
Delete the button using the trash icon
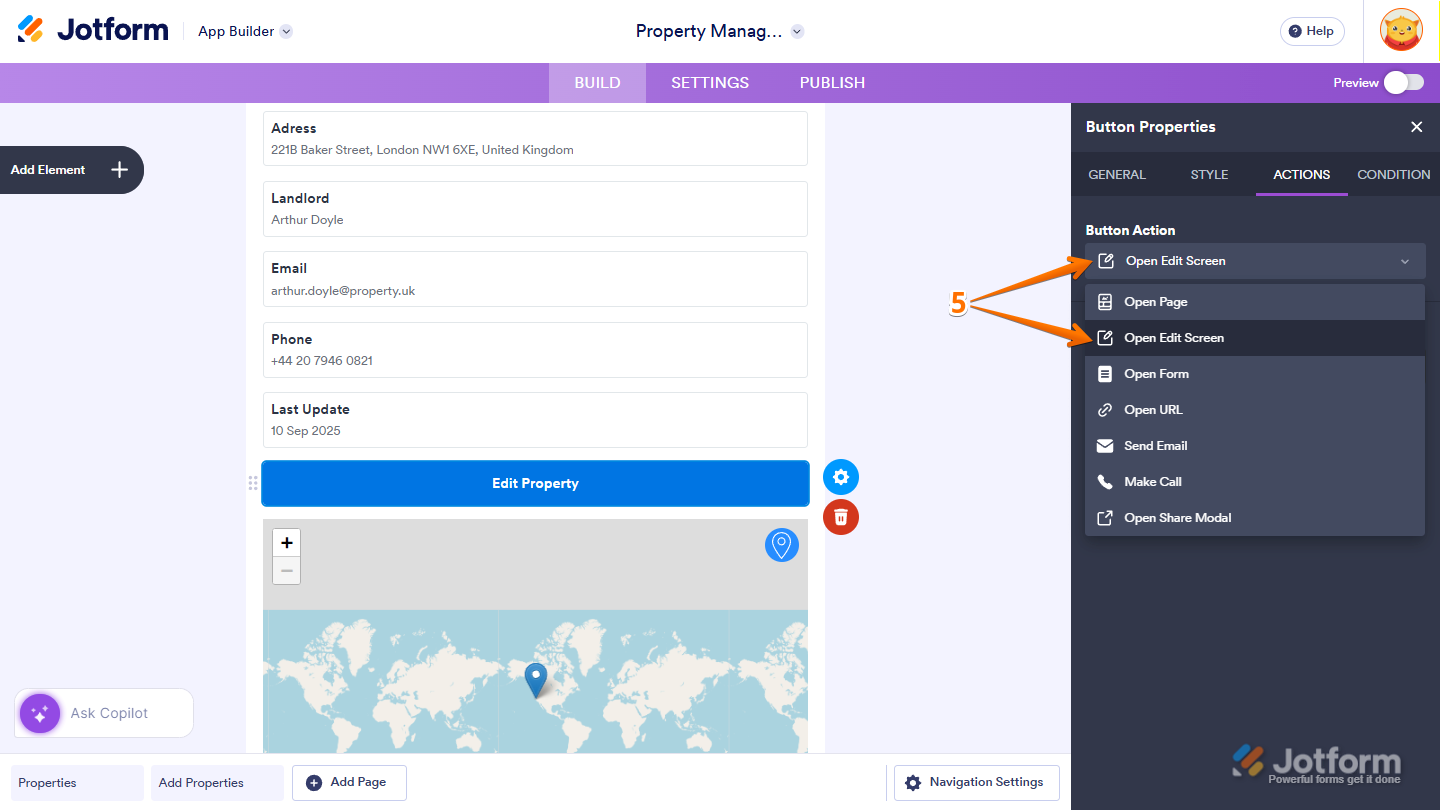pos(841,517)
